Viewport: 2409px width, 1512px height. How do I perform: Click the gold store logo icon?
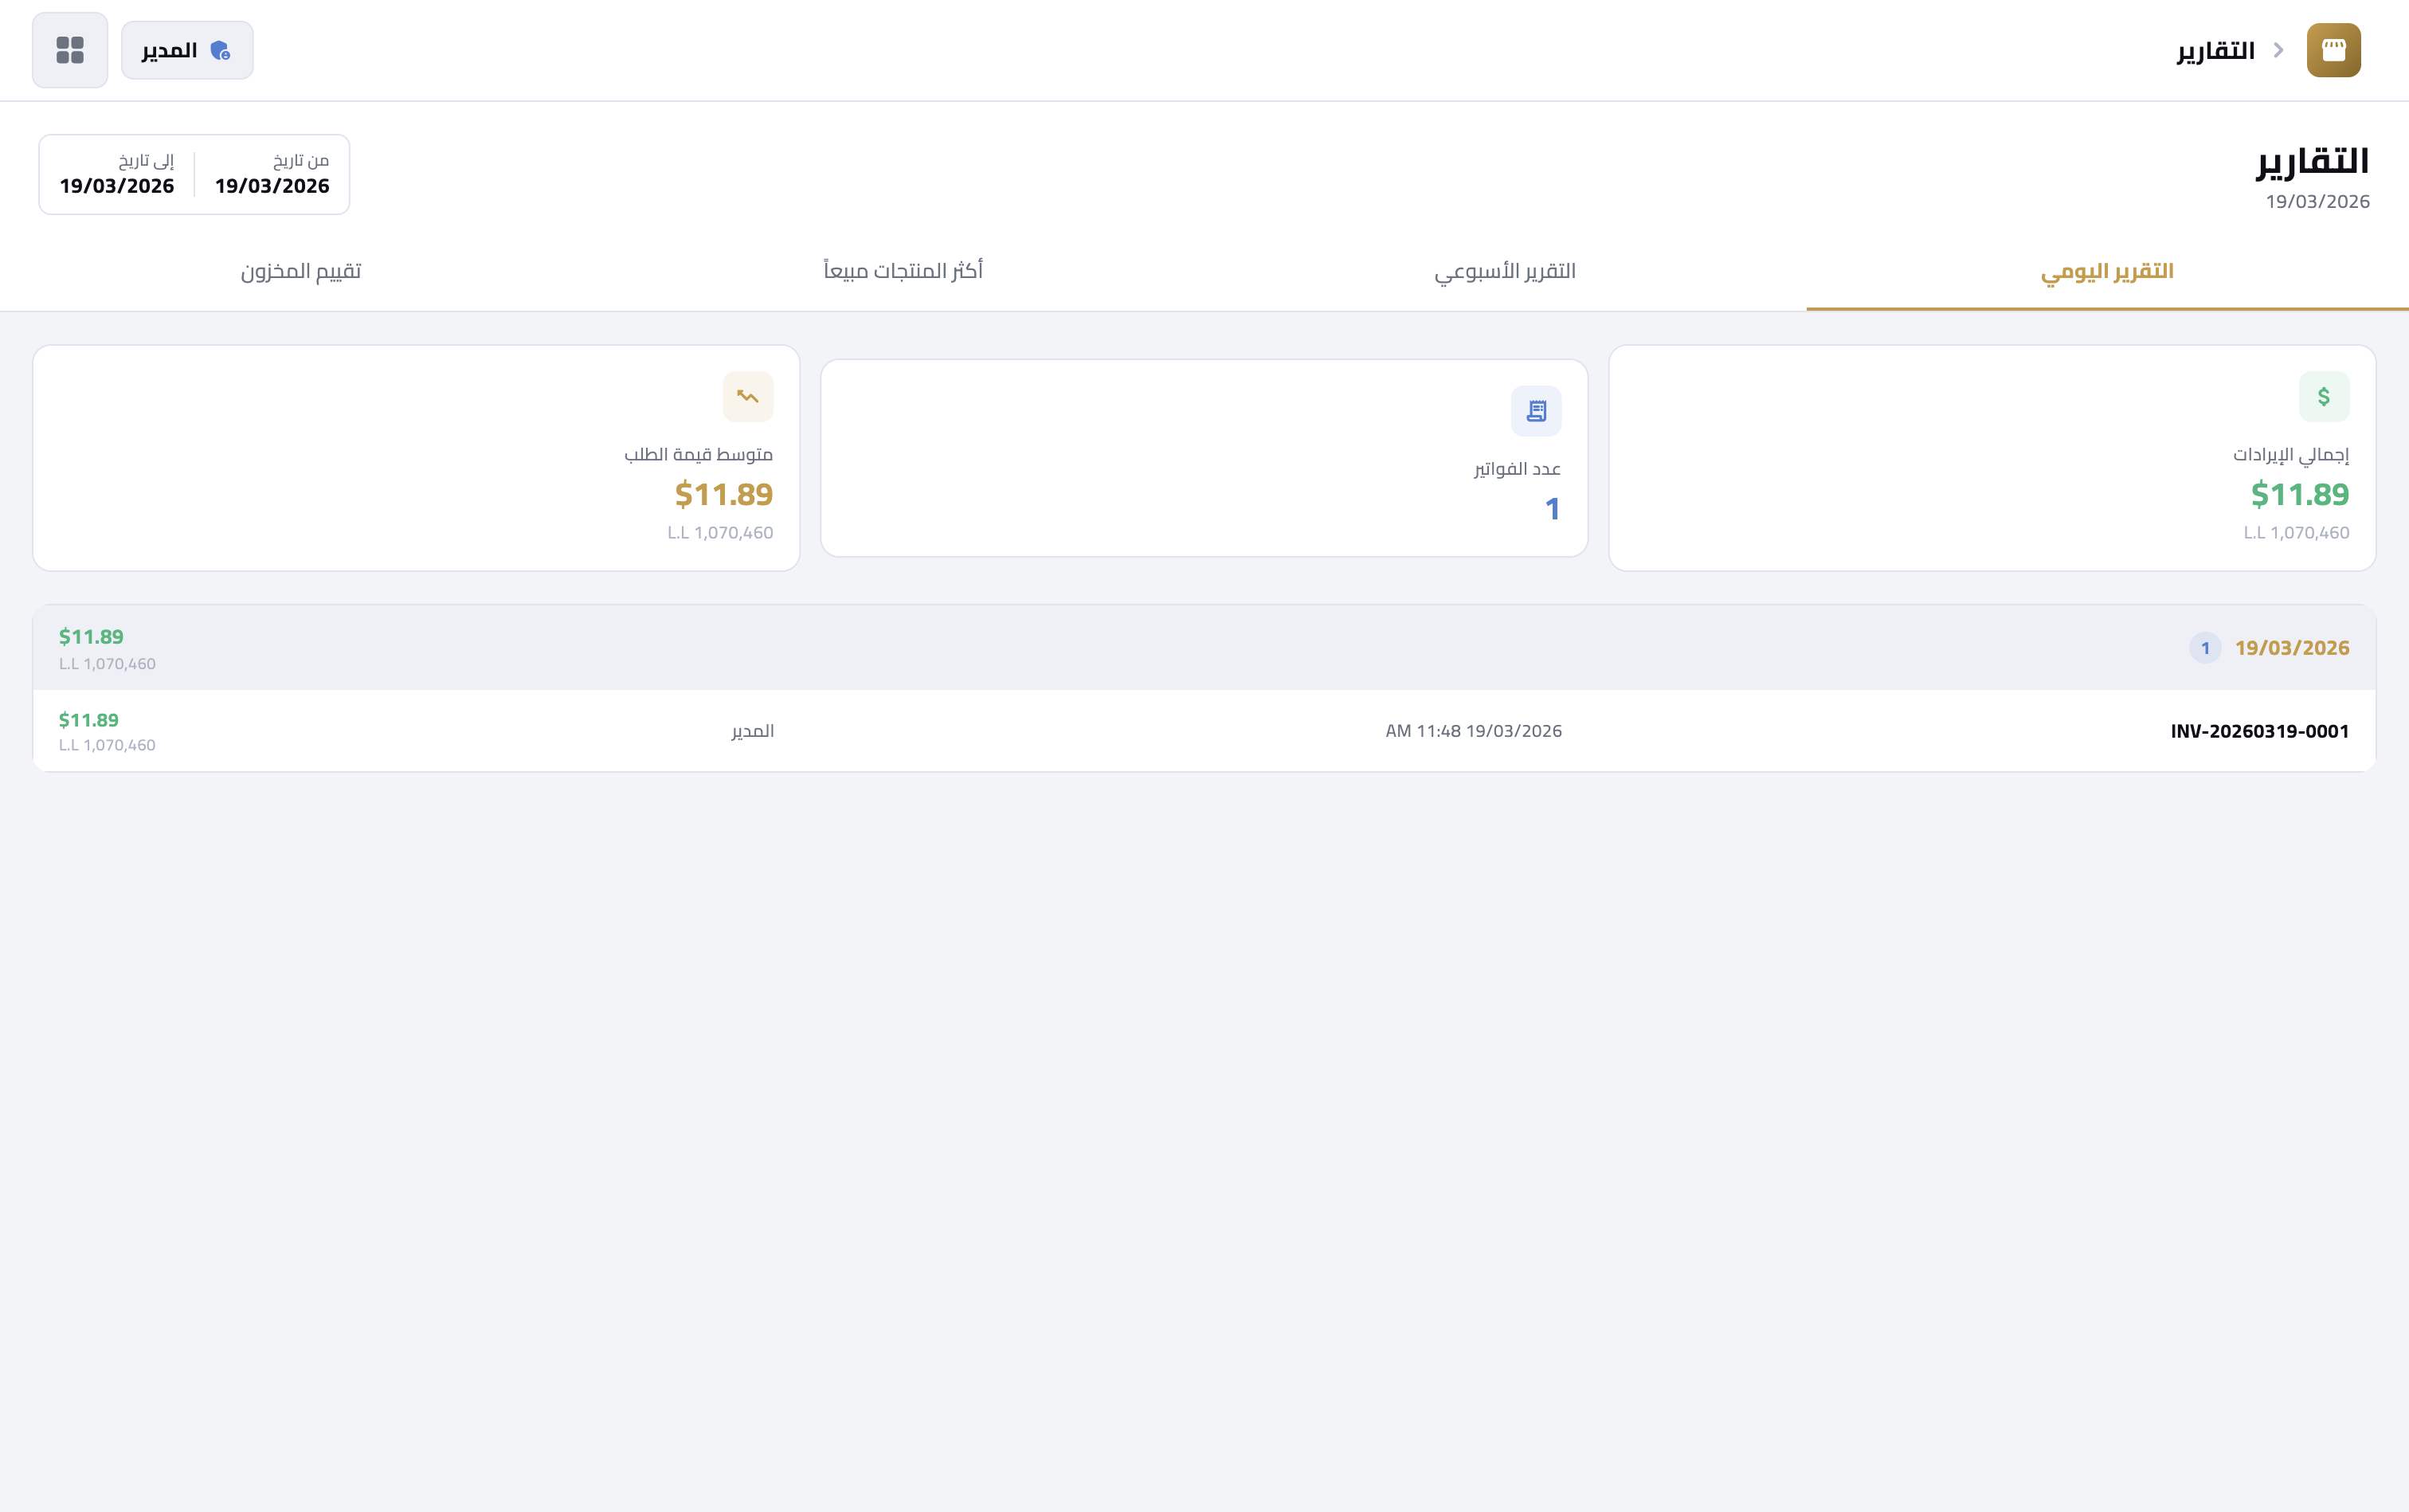pos(2334,49)
